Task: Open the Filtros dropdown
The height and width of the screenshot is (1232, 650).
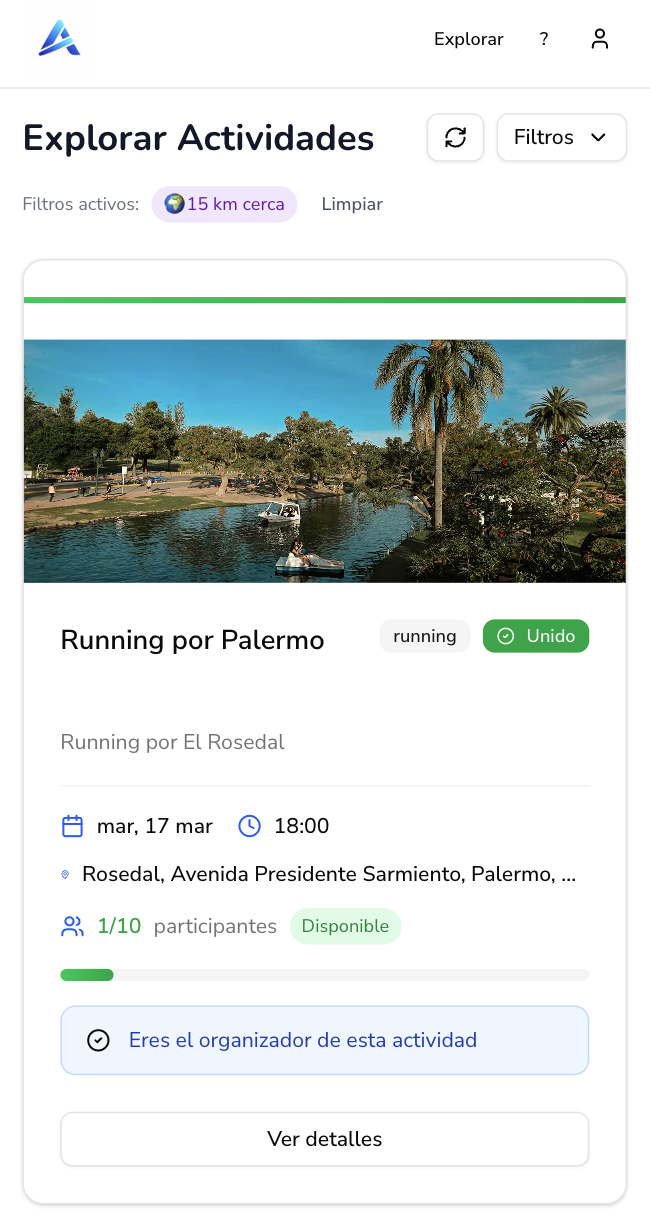Action: coord(561,137)
